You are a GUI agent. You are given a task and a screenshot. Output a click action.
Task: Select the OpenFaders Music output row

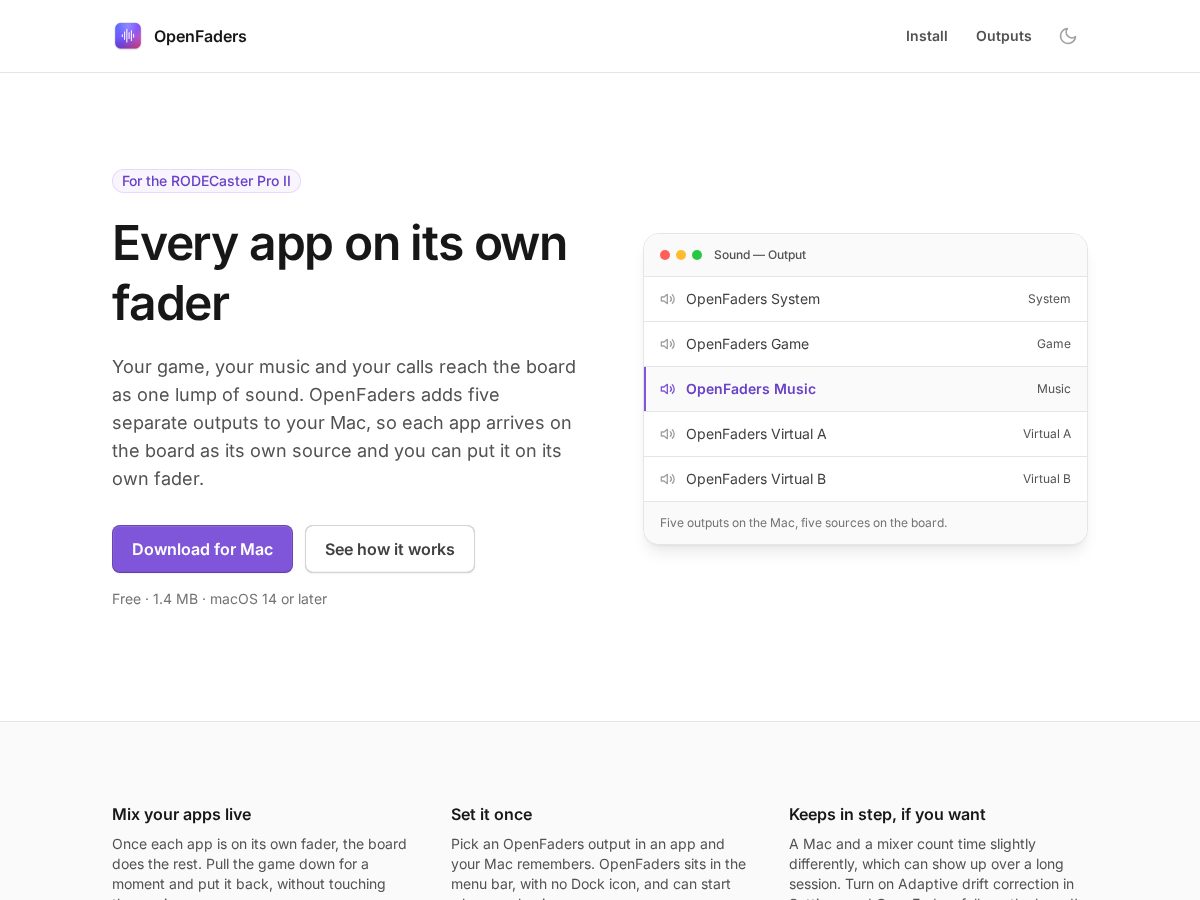tap(865, 389)
